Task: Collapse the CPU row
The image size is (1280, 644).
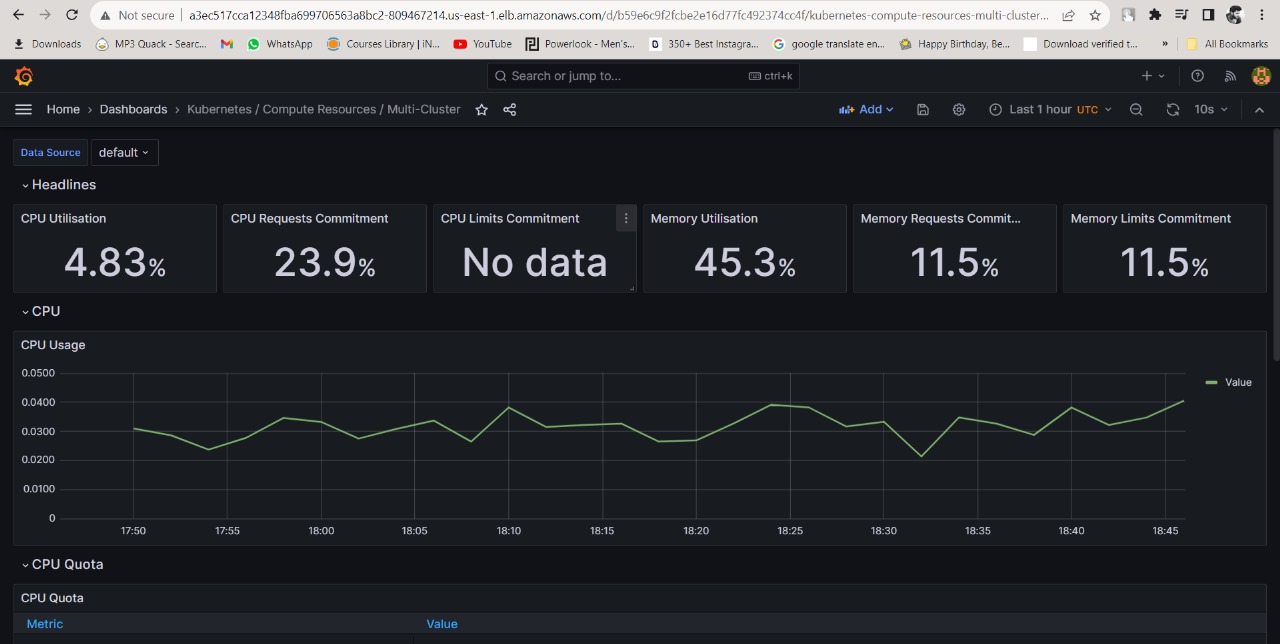Action: tap(41, 311)
